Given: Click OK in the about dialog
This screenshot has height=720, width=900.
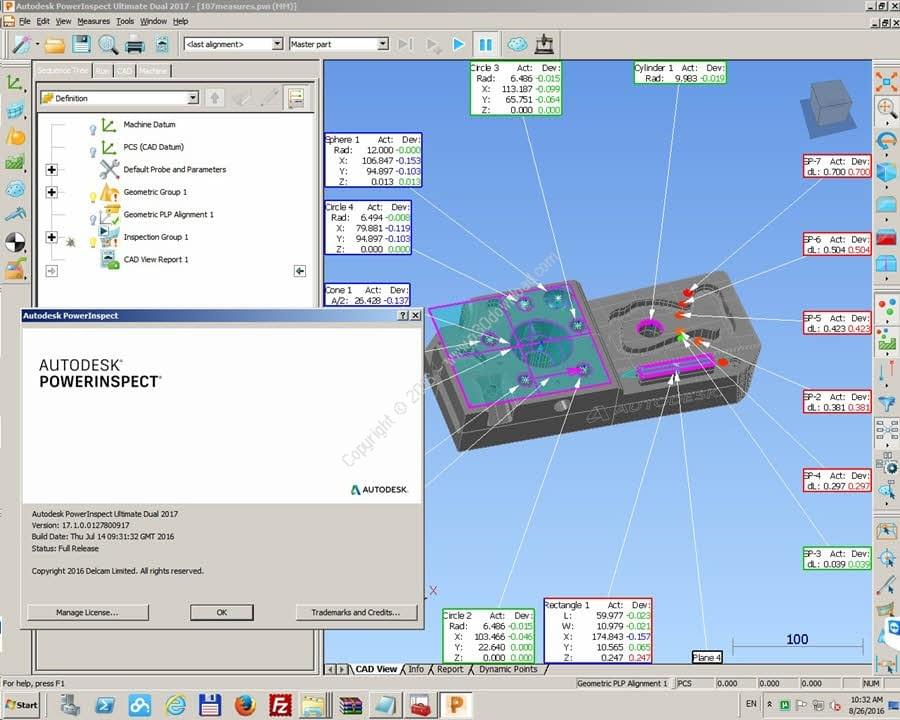Looking at the screenshot, I should (222, 613).
